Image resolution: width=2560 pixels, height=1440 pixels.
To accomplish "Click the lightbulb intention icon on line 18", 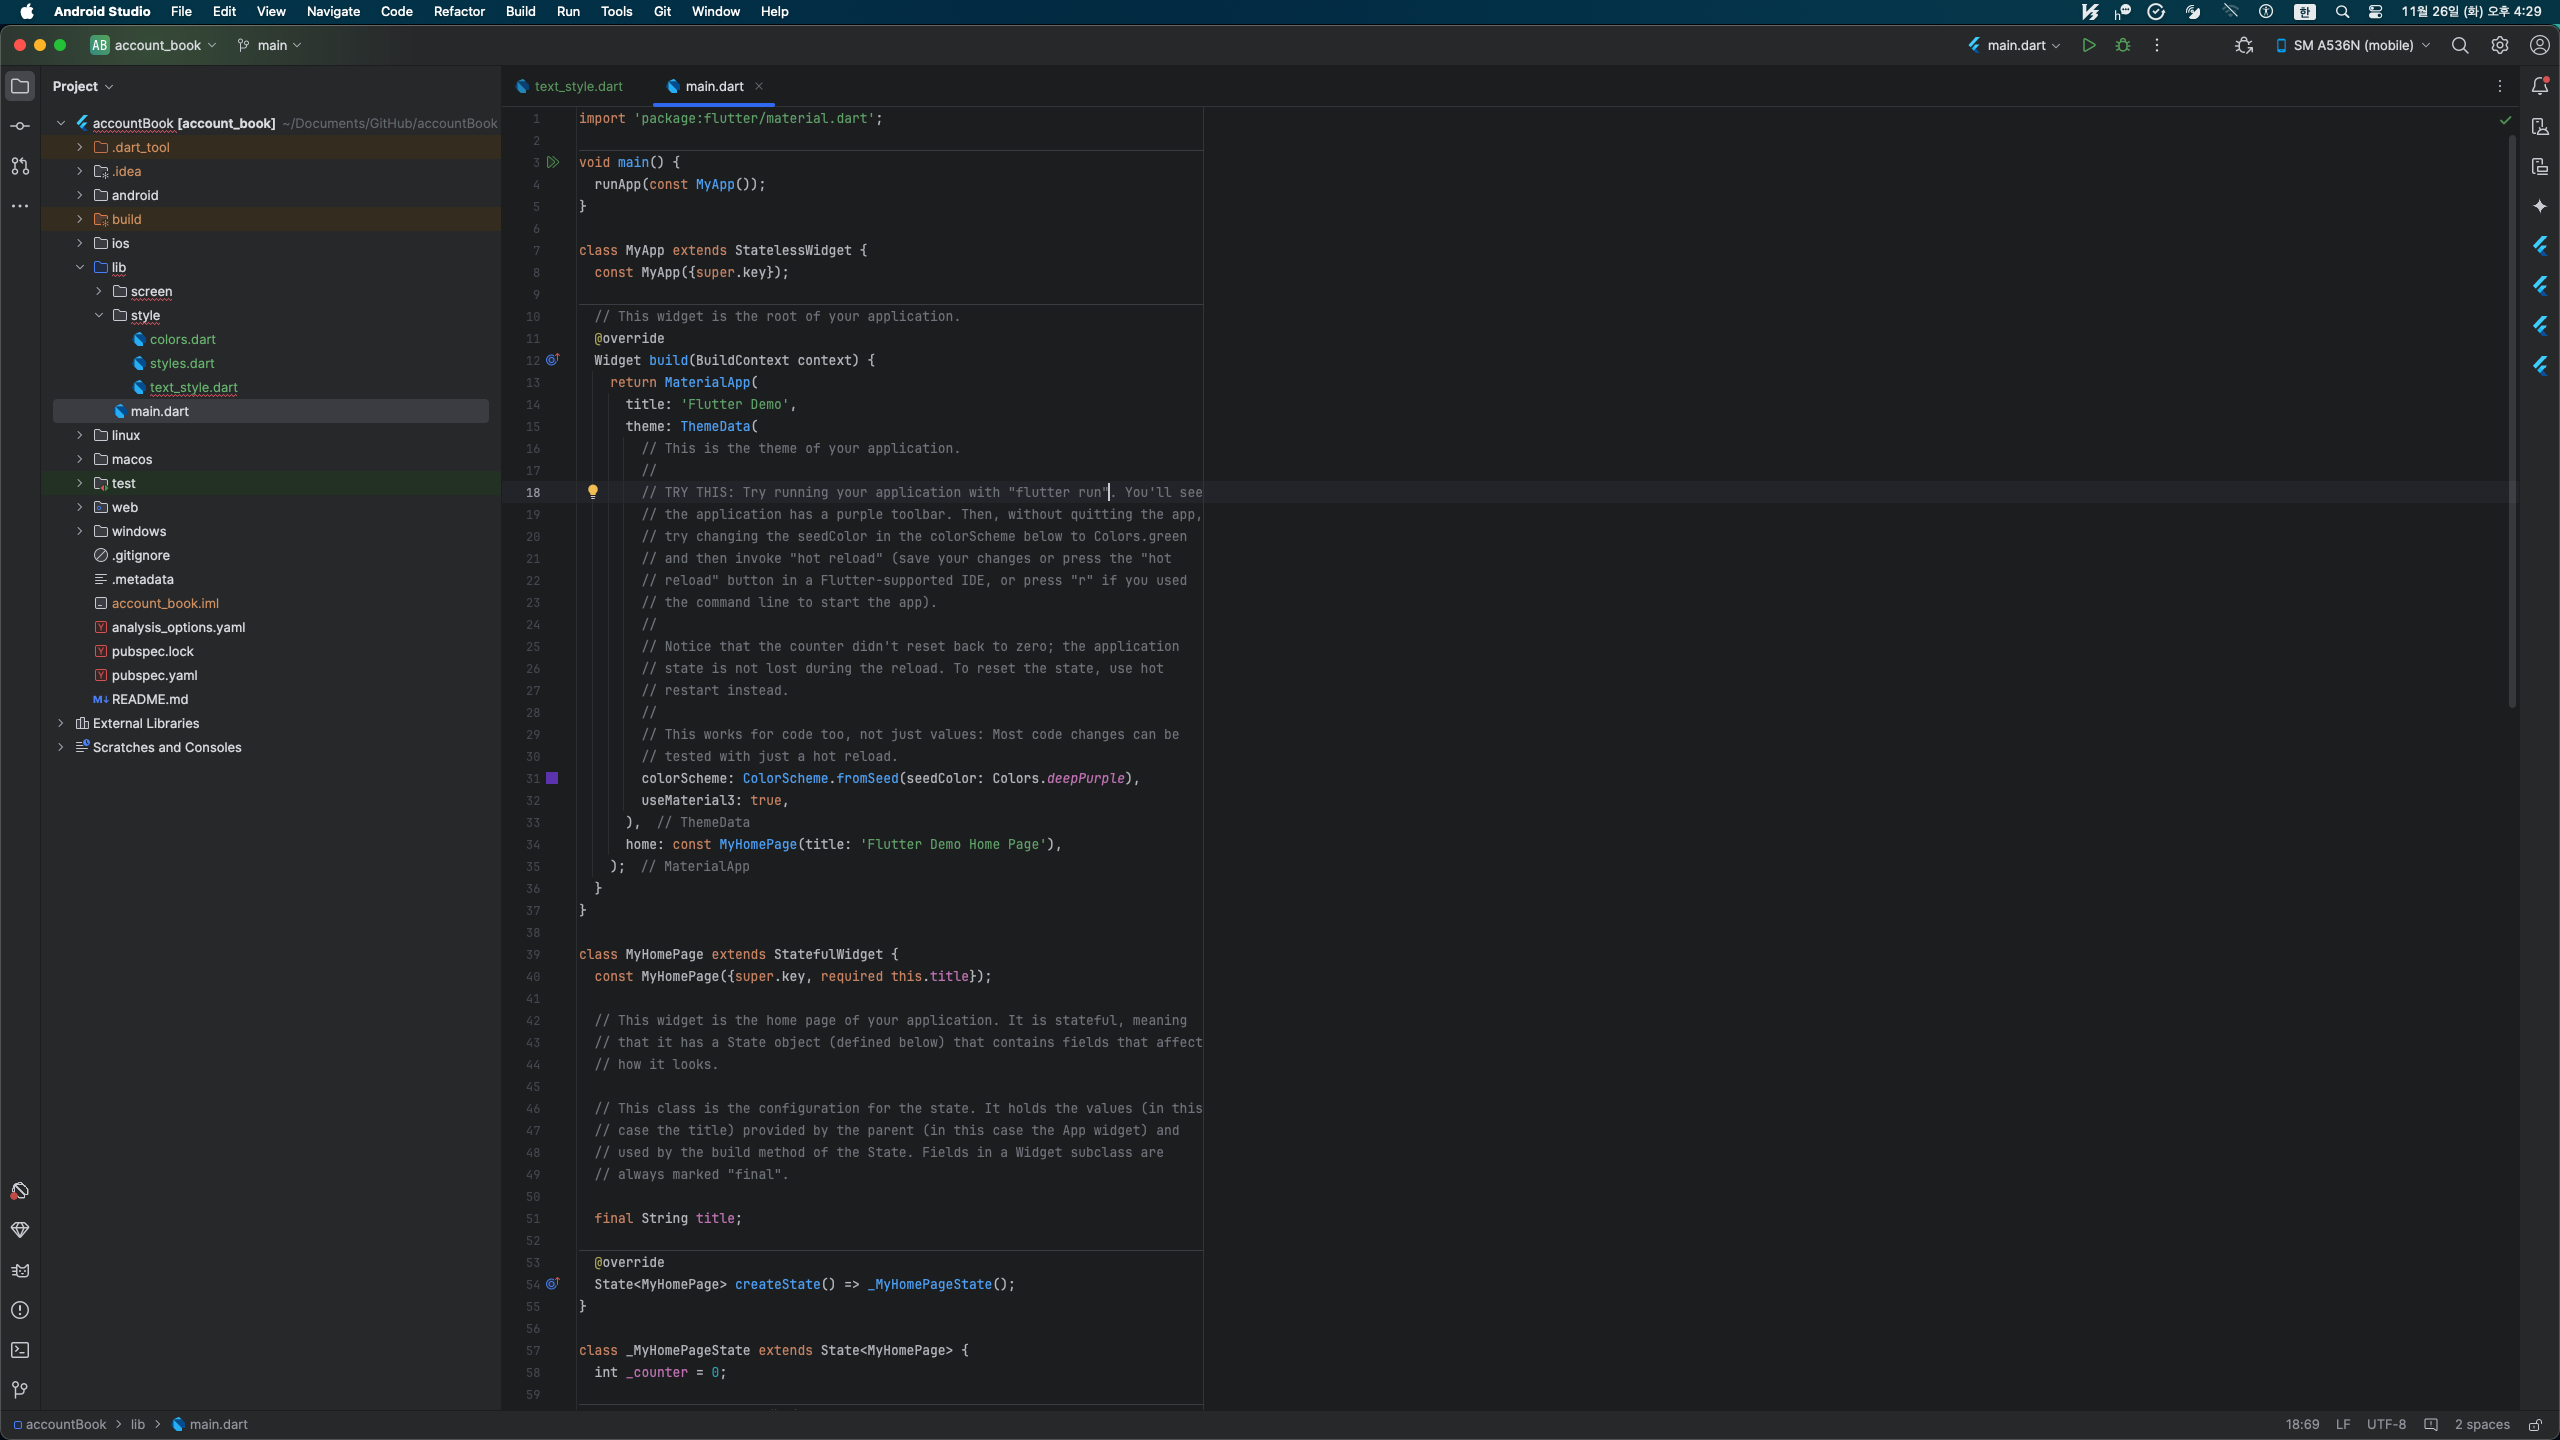I will click(x=592, y=491).
